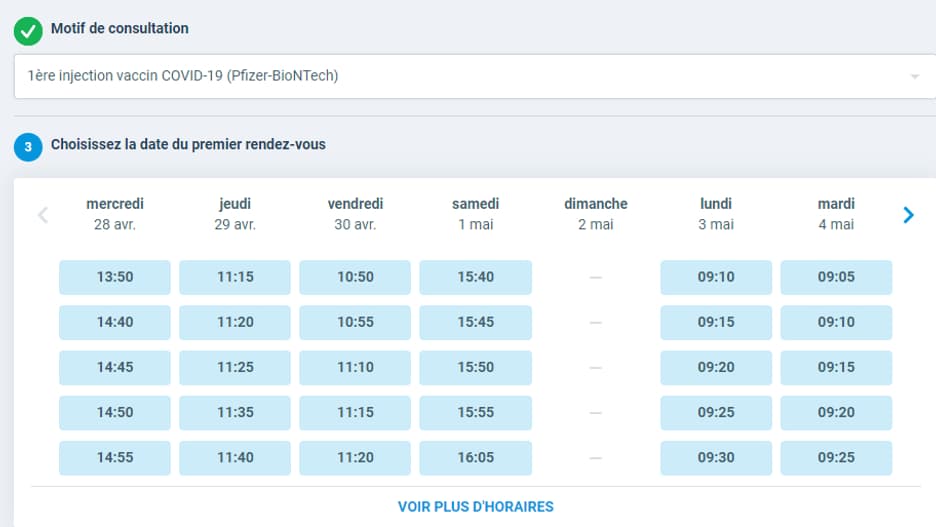Click the samedi 1 mai column header
936x527 pixels.
click(476, 214)
